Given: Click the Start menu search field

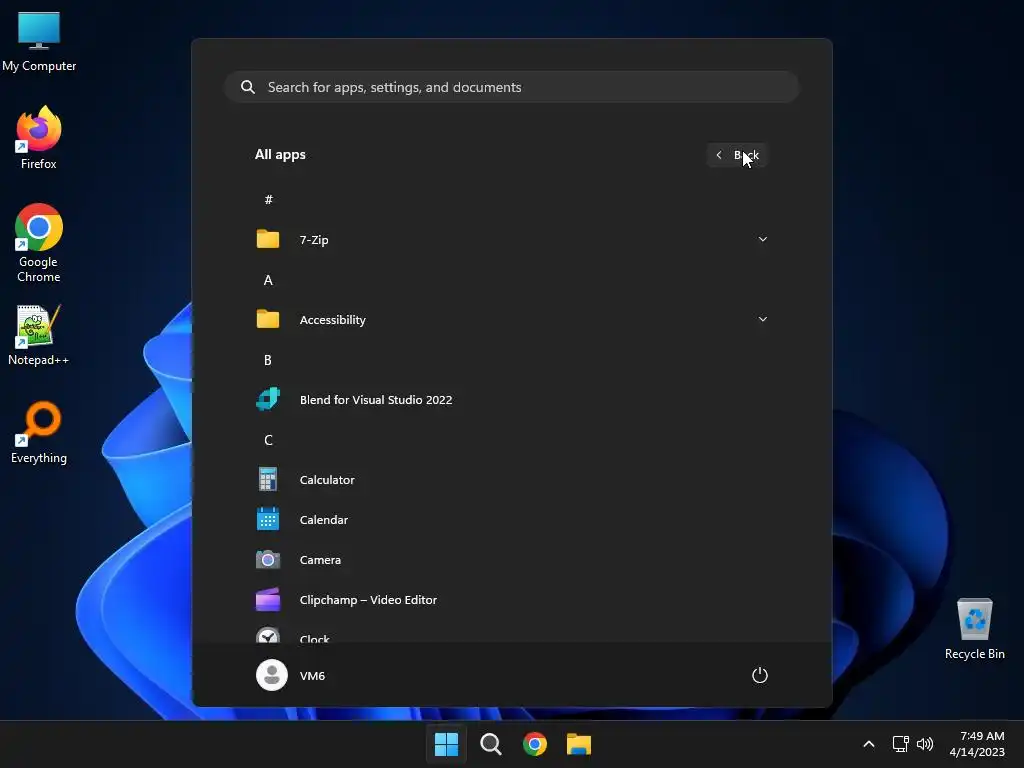Looking at the screenshot, I should (512, 87).
